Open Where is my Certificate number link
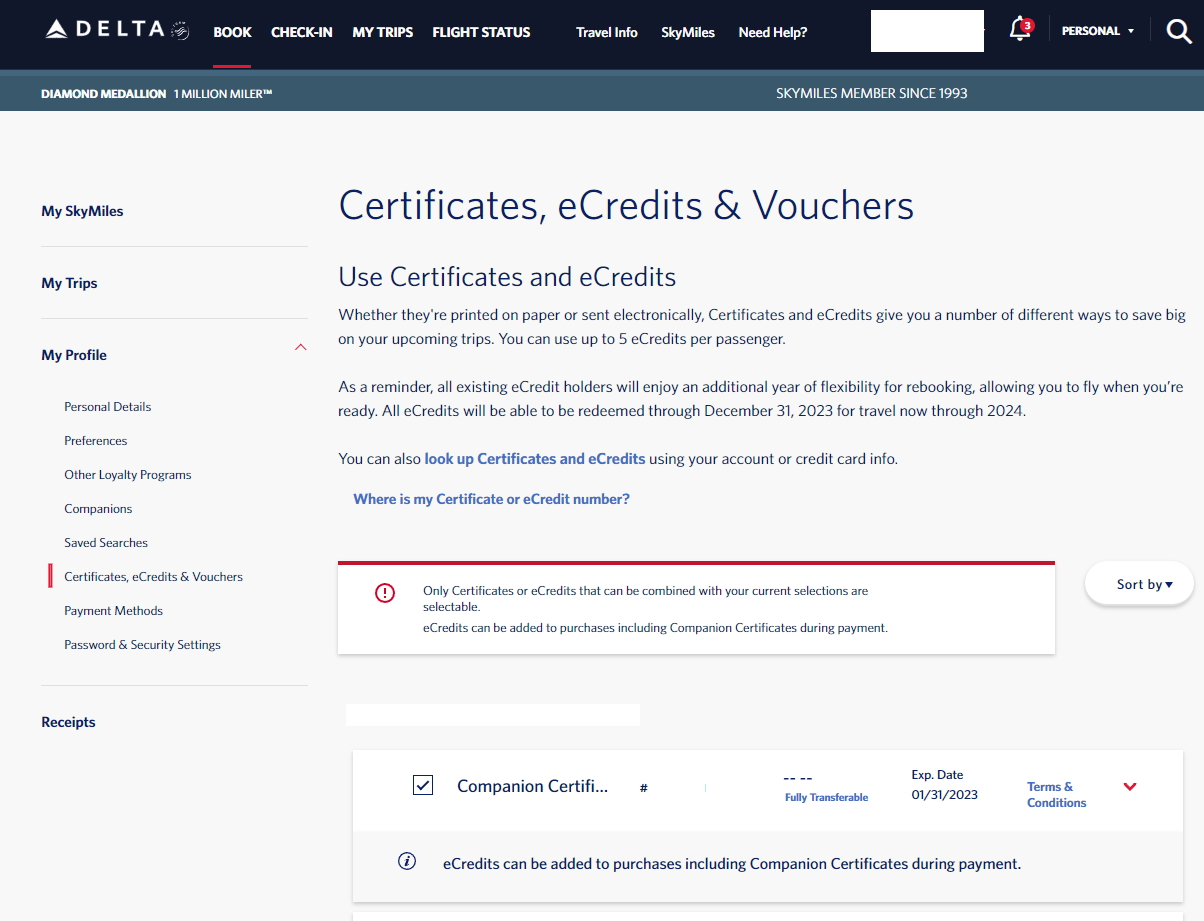The height and width of the screenshot is (921, 1204). pos(491,499)
